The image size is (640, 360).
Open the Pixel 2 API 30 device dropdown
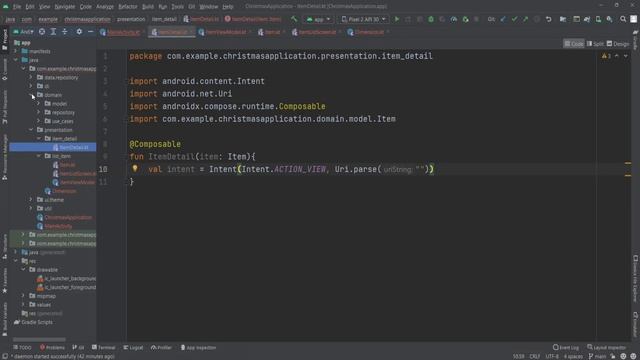tap(363, 19)
